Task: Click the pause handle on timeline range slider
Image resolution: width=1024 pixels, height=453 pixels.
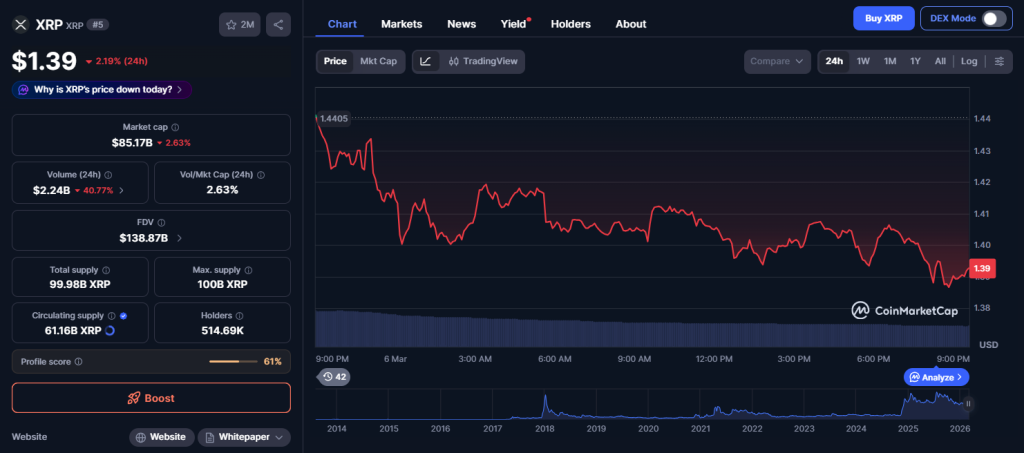Action: pos(967,404)
